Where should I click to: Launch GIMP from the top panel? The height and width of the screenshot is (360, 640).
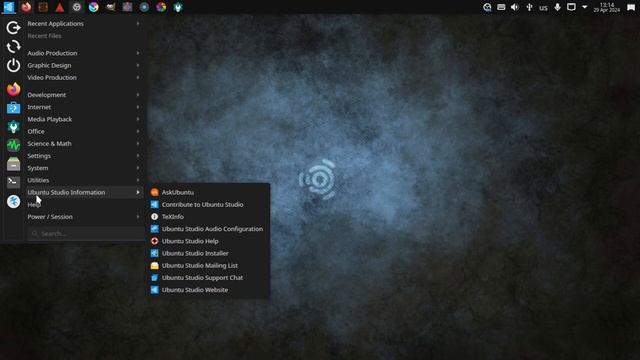(x=111, y=7)
